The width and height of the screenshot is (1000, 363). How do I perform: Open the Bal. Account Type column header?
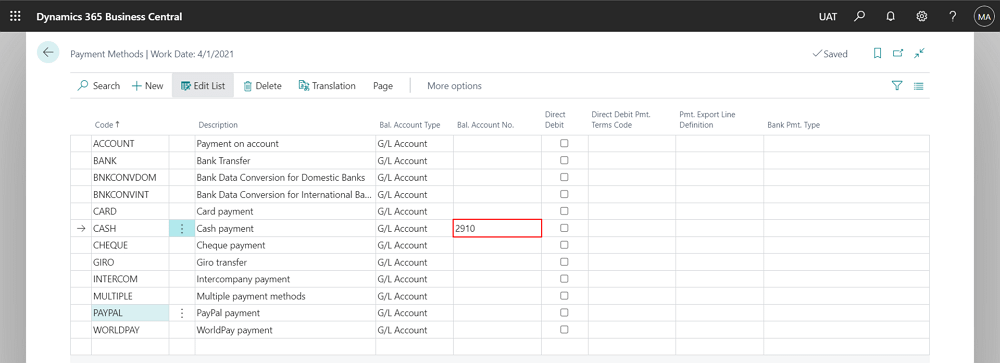click(409, 125)
